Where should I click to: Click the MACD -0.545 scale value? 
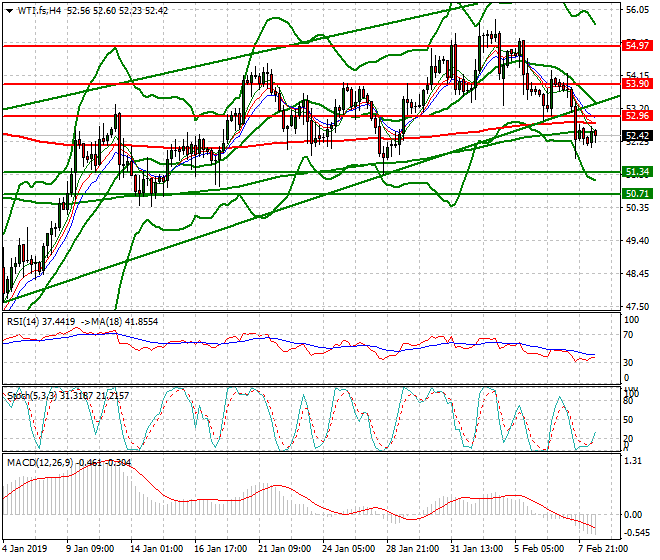click(x=636, y=533)
